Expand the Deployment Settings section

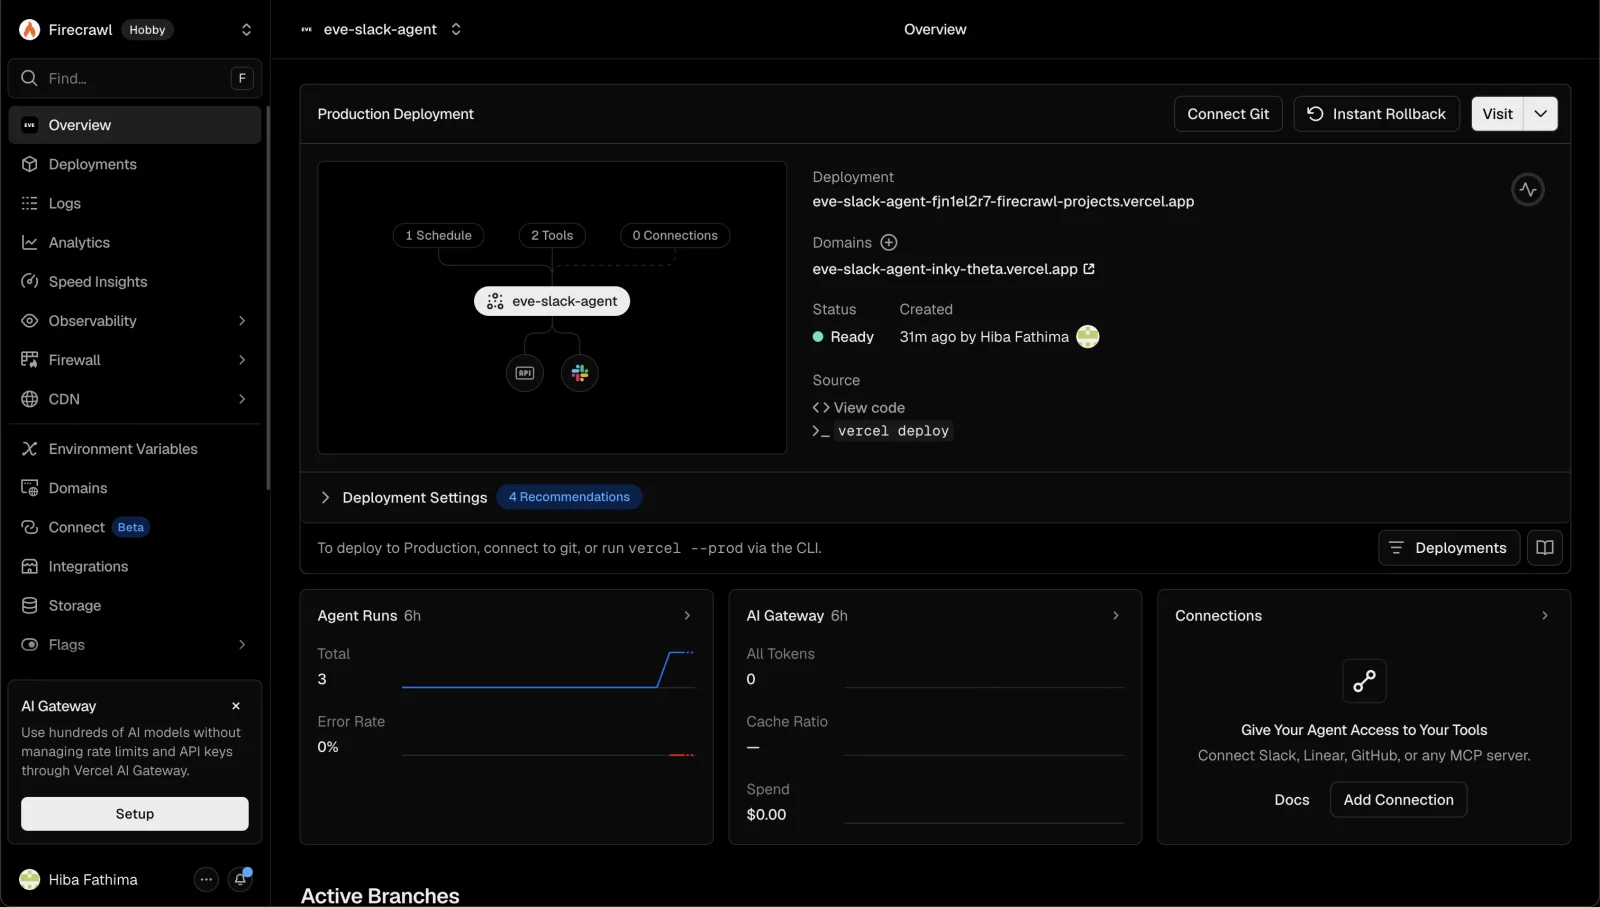coord(403,497)
